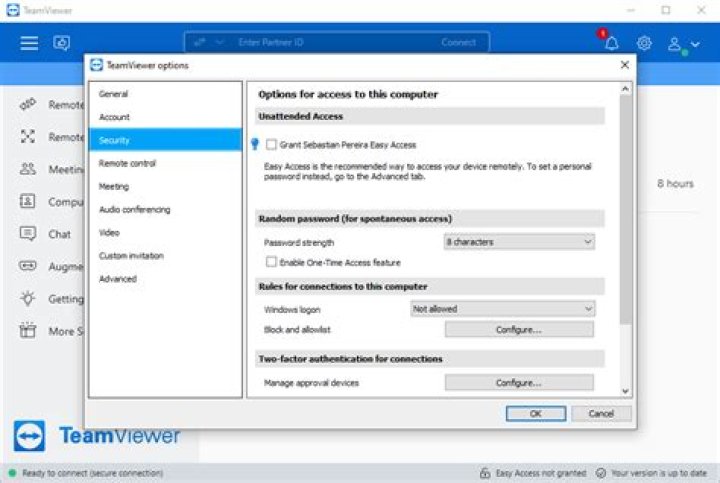Confirm the options with OK
The height and width of the screenshot is (483, 720).
536,413
